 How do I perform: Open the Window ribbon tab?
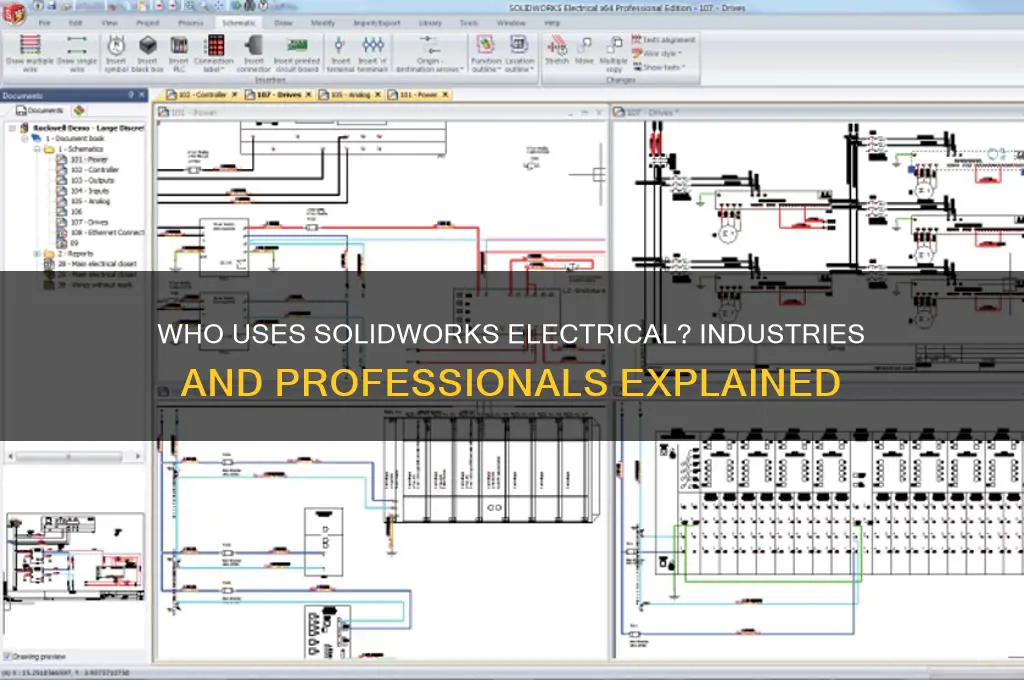pyautogui.click(x=511, y=23)
